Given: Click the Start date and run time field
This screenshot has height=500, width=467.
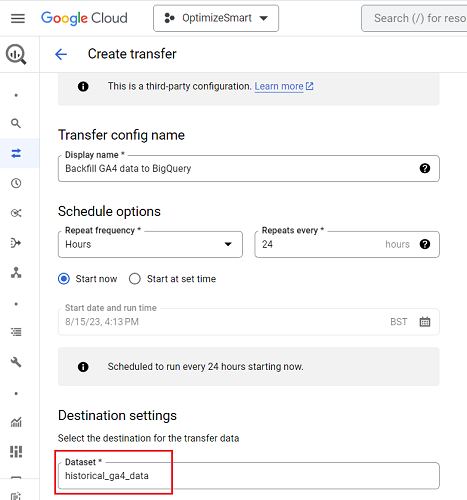Looking at the screenshot, I should point(249,322).
